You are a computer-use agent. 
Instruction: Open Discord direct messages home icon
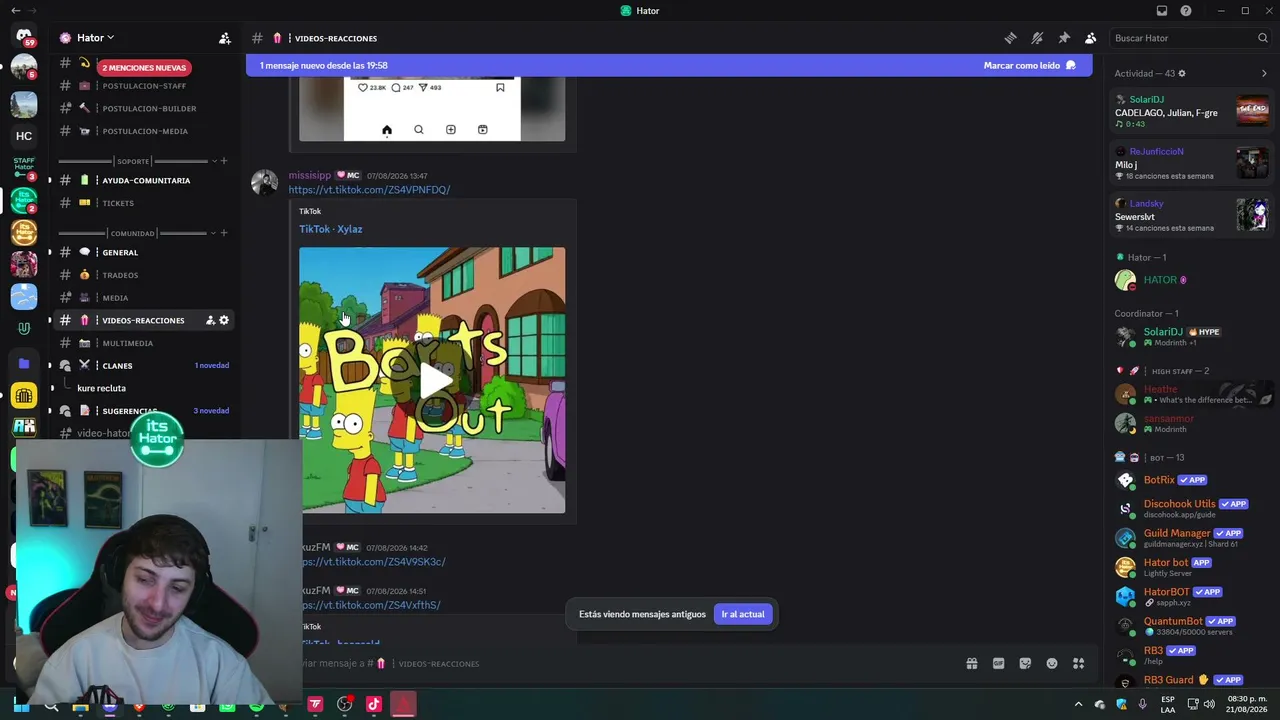point(24,36)
